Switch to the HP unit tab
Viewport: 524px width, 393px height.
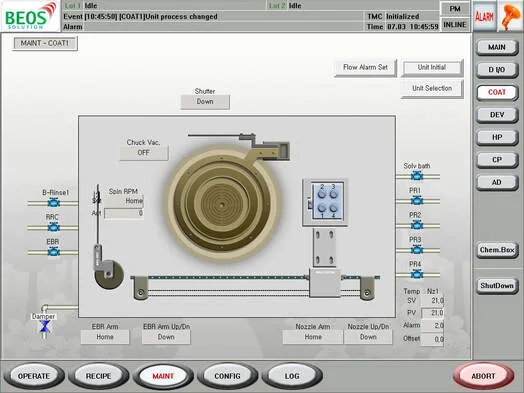tap(497, 137)
